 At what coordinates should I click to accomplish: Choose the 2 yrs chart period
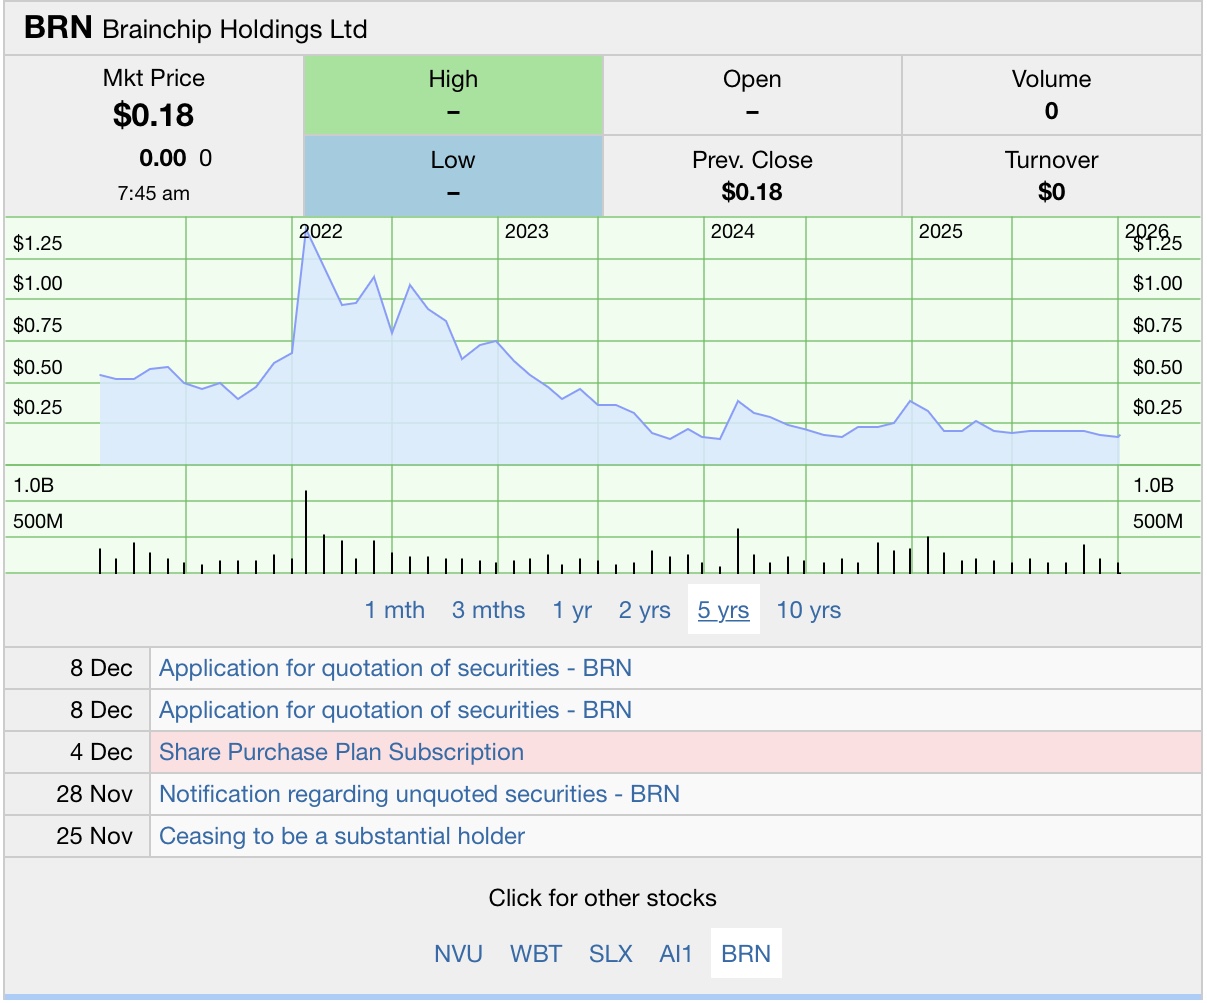(x=644, y=610)
